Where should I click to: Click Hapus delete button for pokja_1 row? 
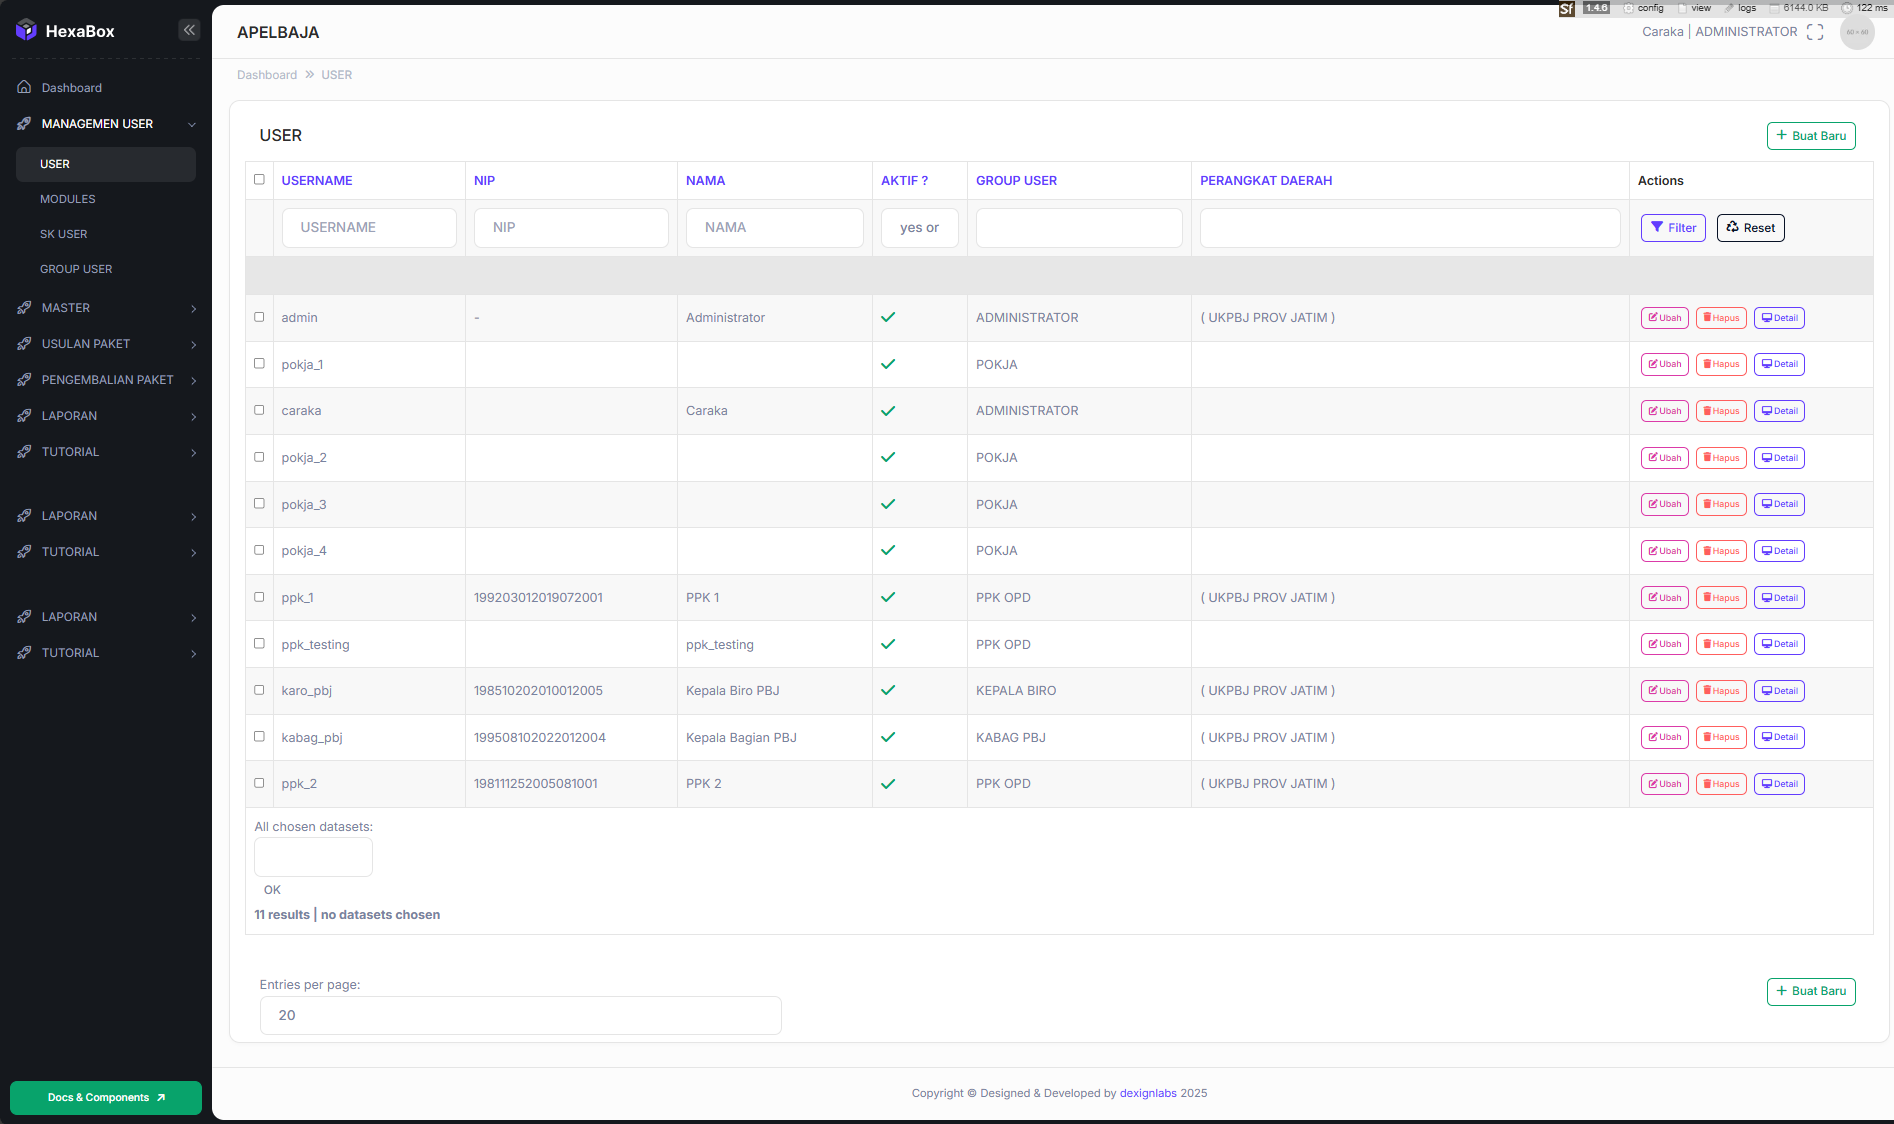click(1721, 364)
